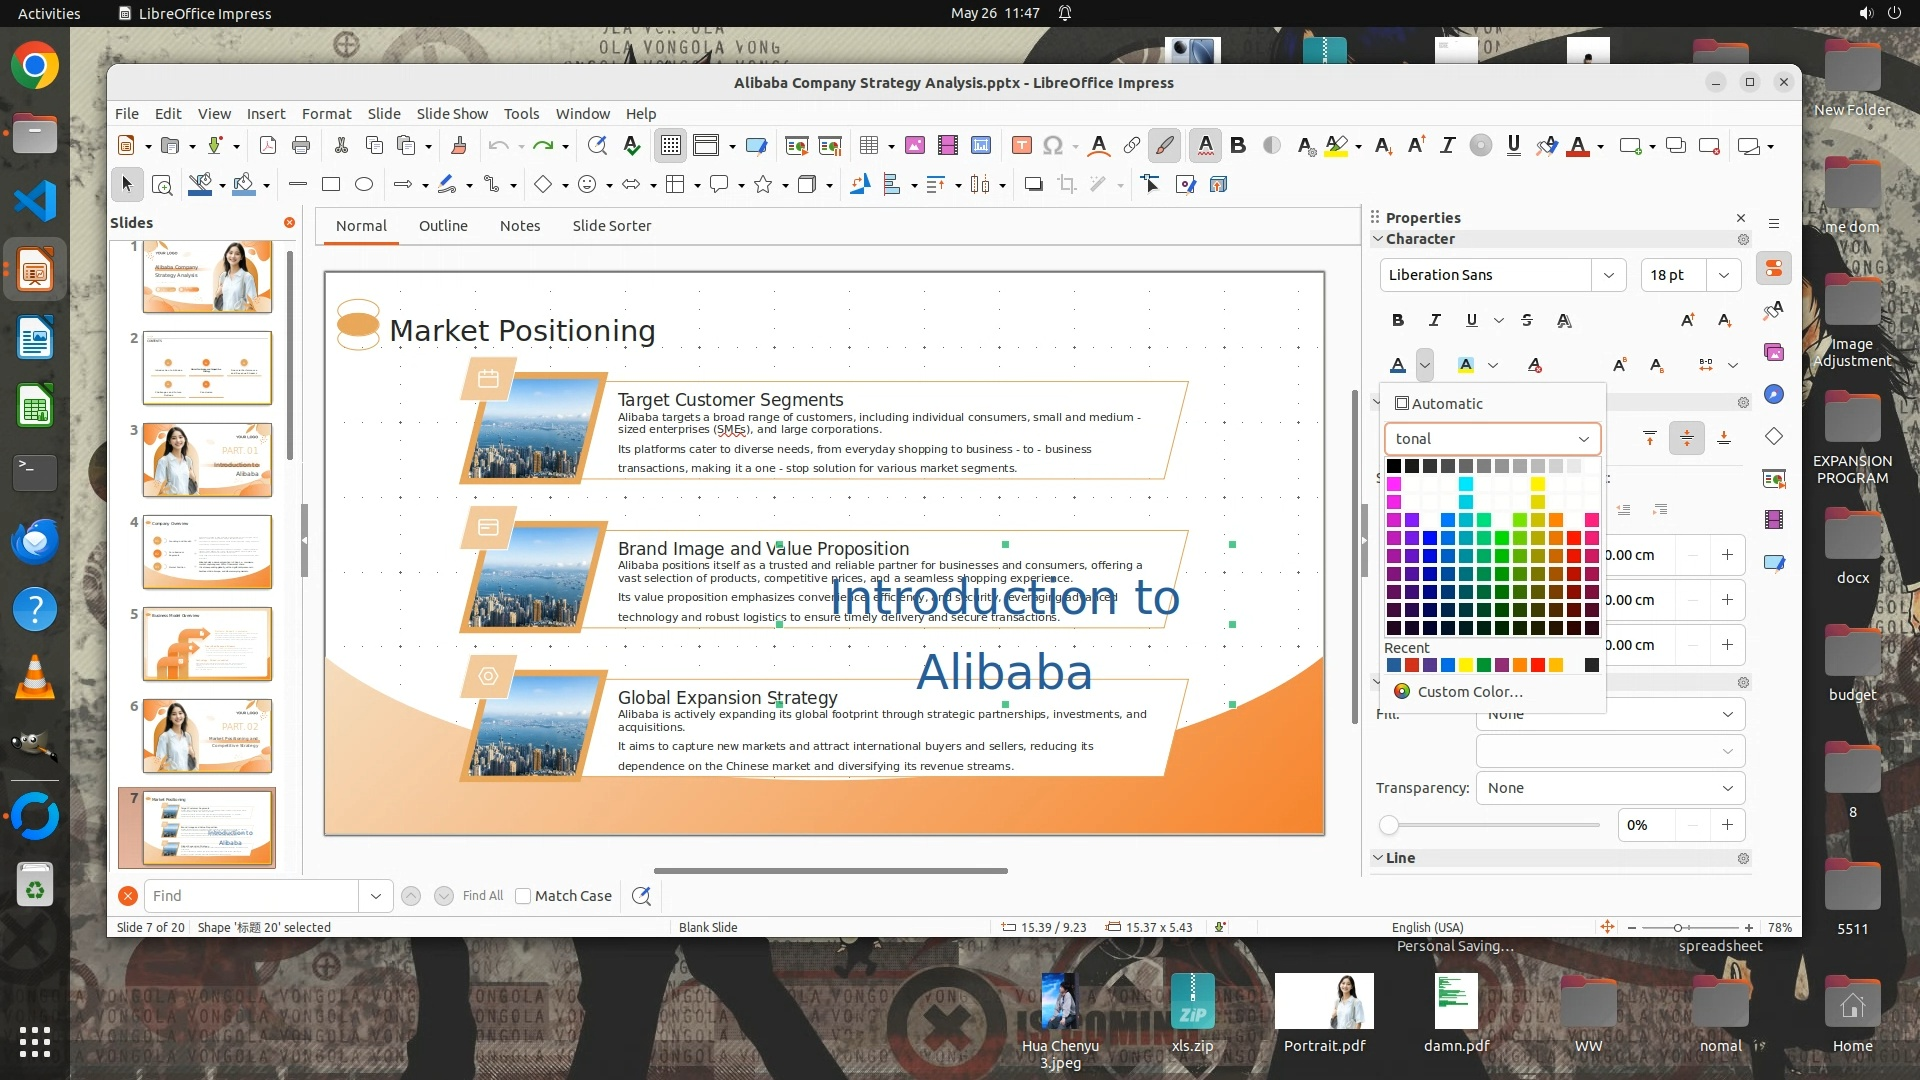Switch to the Slide Sorter tab
This screenshot has width=1920, height=1080.
pos(611,226)
